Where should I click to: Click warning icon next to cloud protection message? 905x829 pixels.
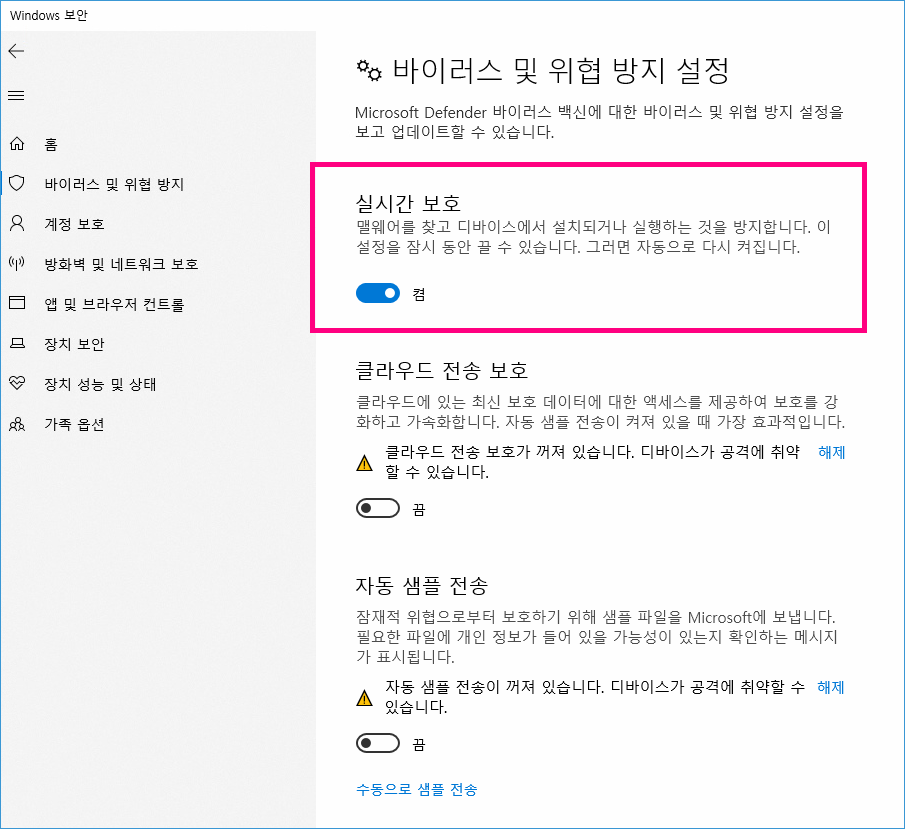(365, 463)
